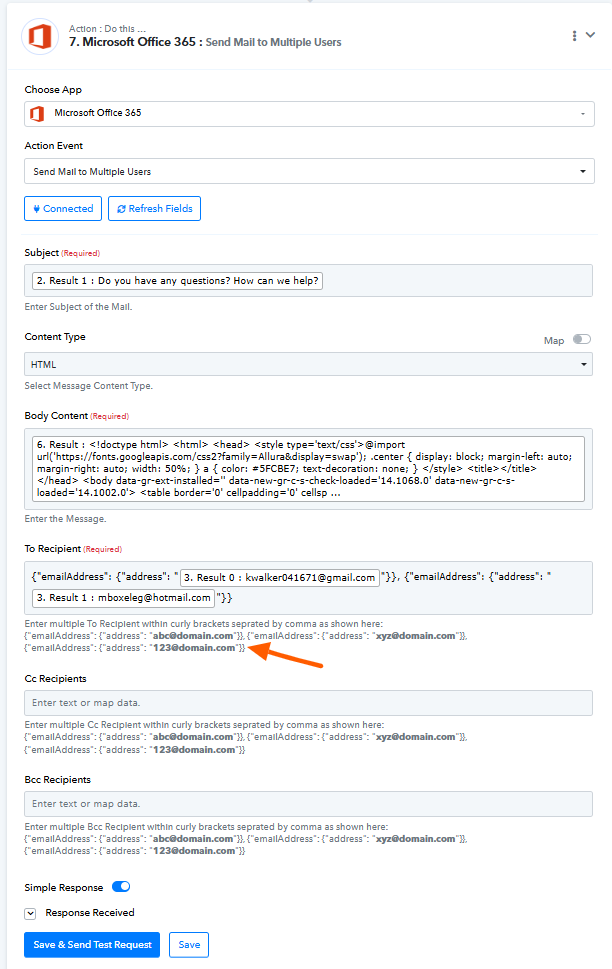Toggle the Map switch for Content Type

581,339
